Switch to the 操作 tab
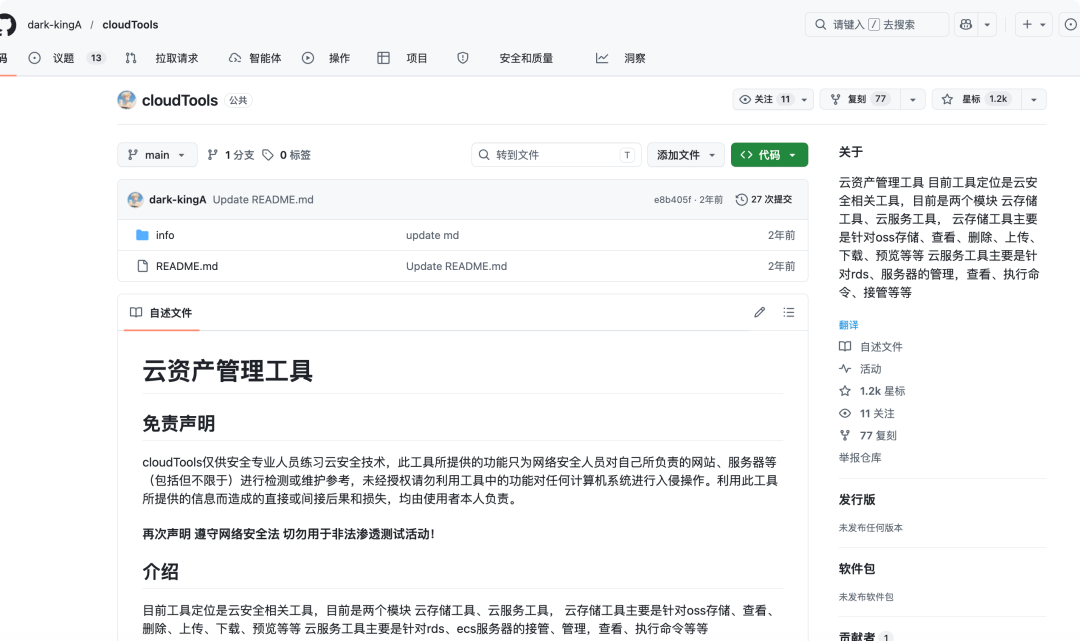The width and height of the screenshot is (1080, 641). (x=326, y=59)
